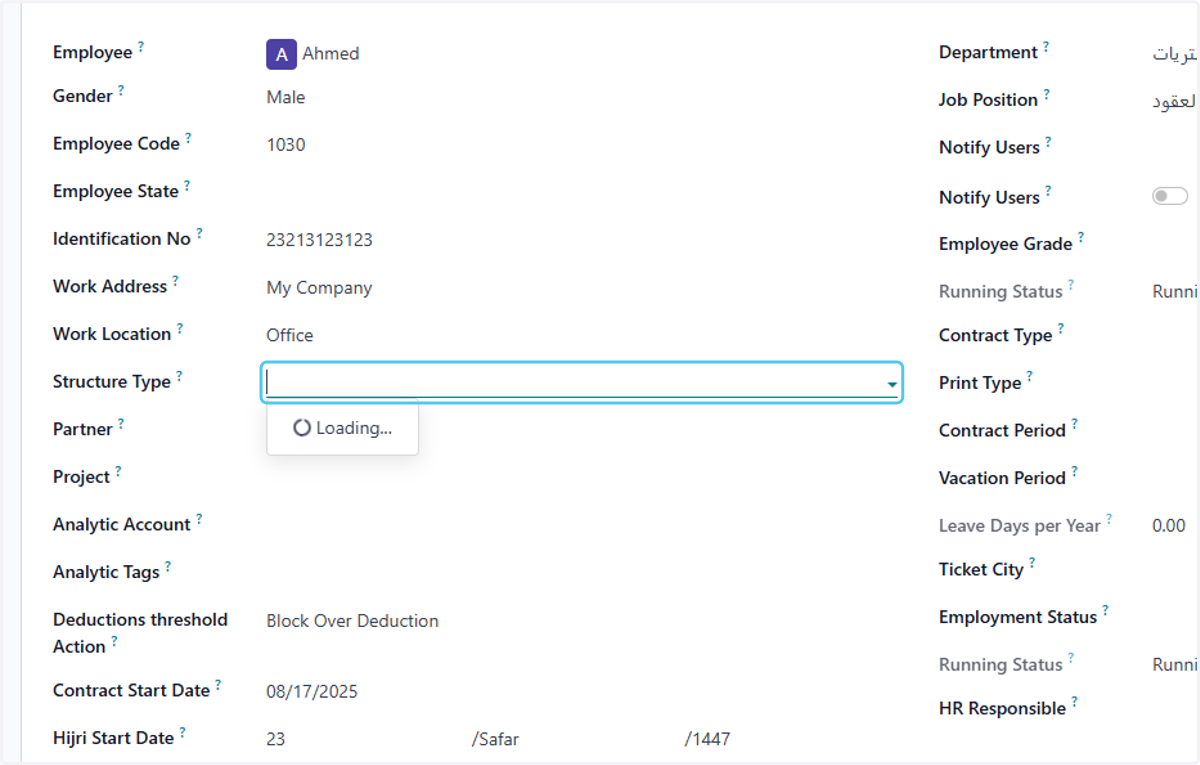Click the Ticket City field label
This screenshot has width=1200, height=765.
(981, 570)
